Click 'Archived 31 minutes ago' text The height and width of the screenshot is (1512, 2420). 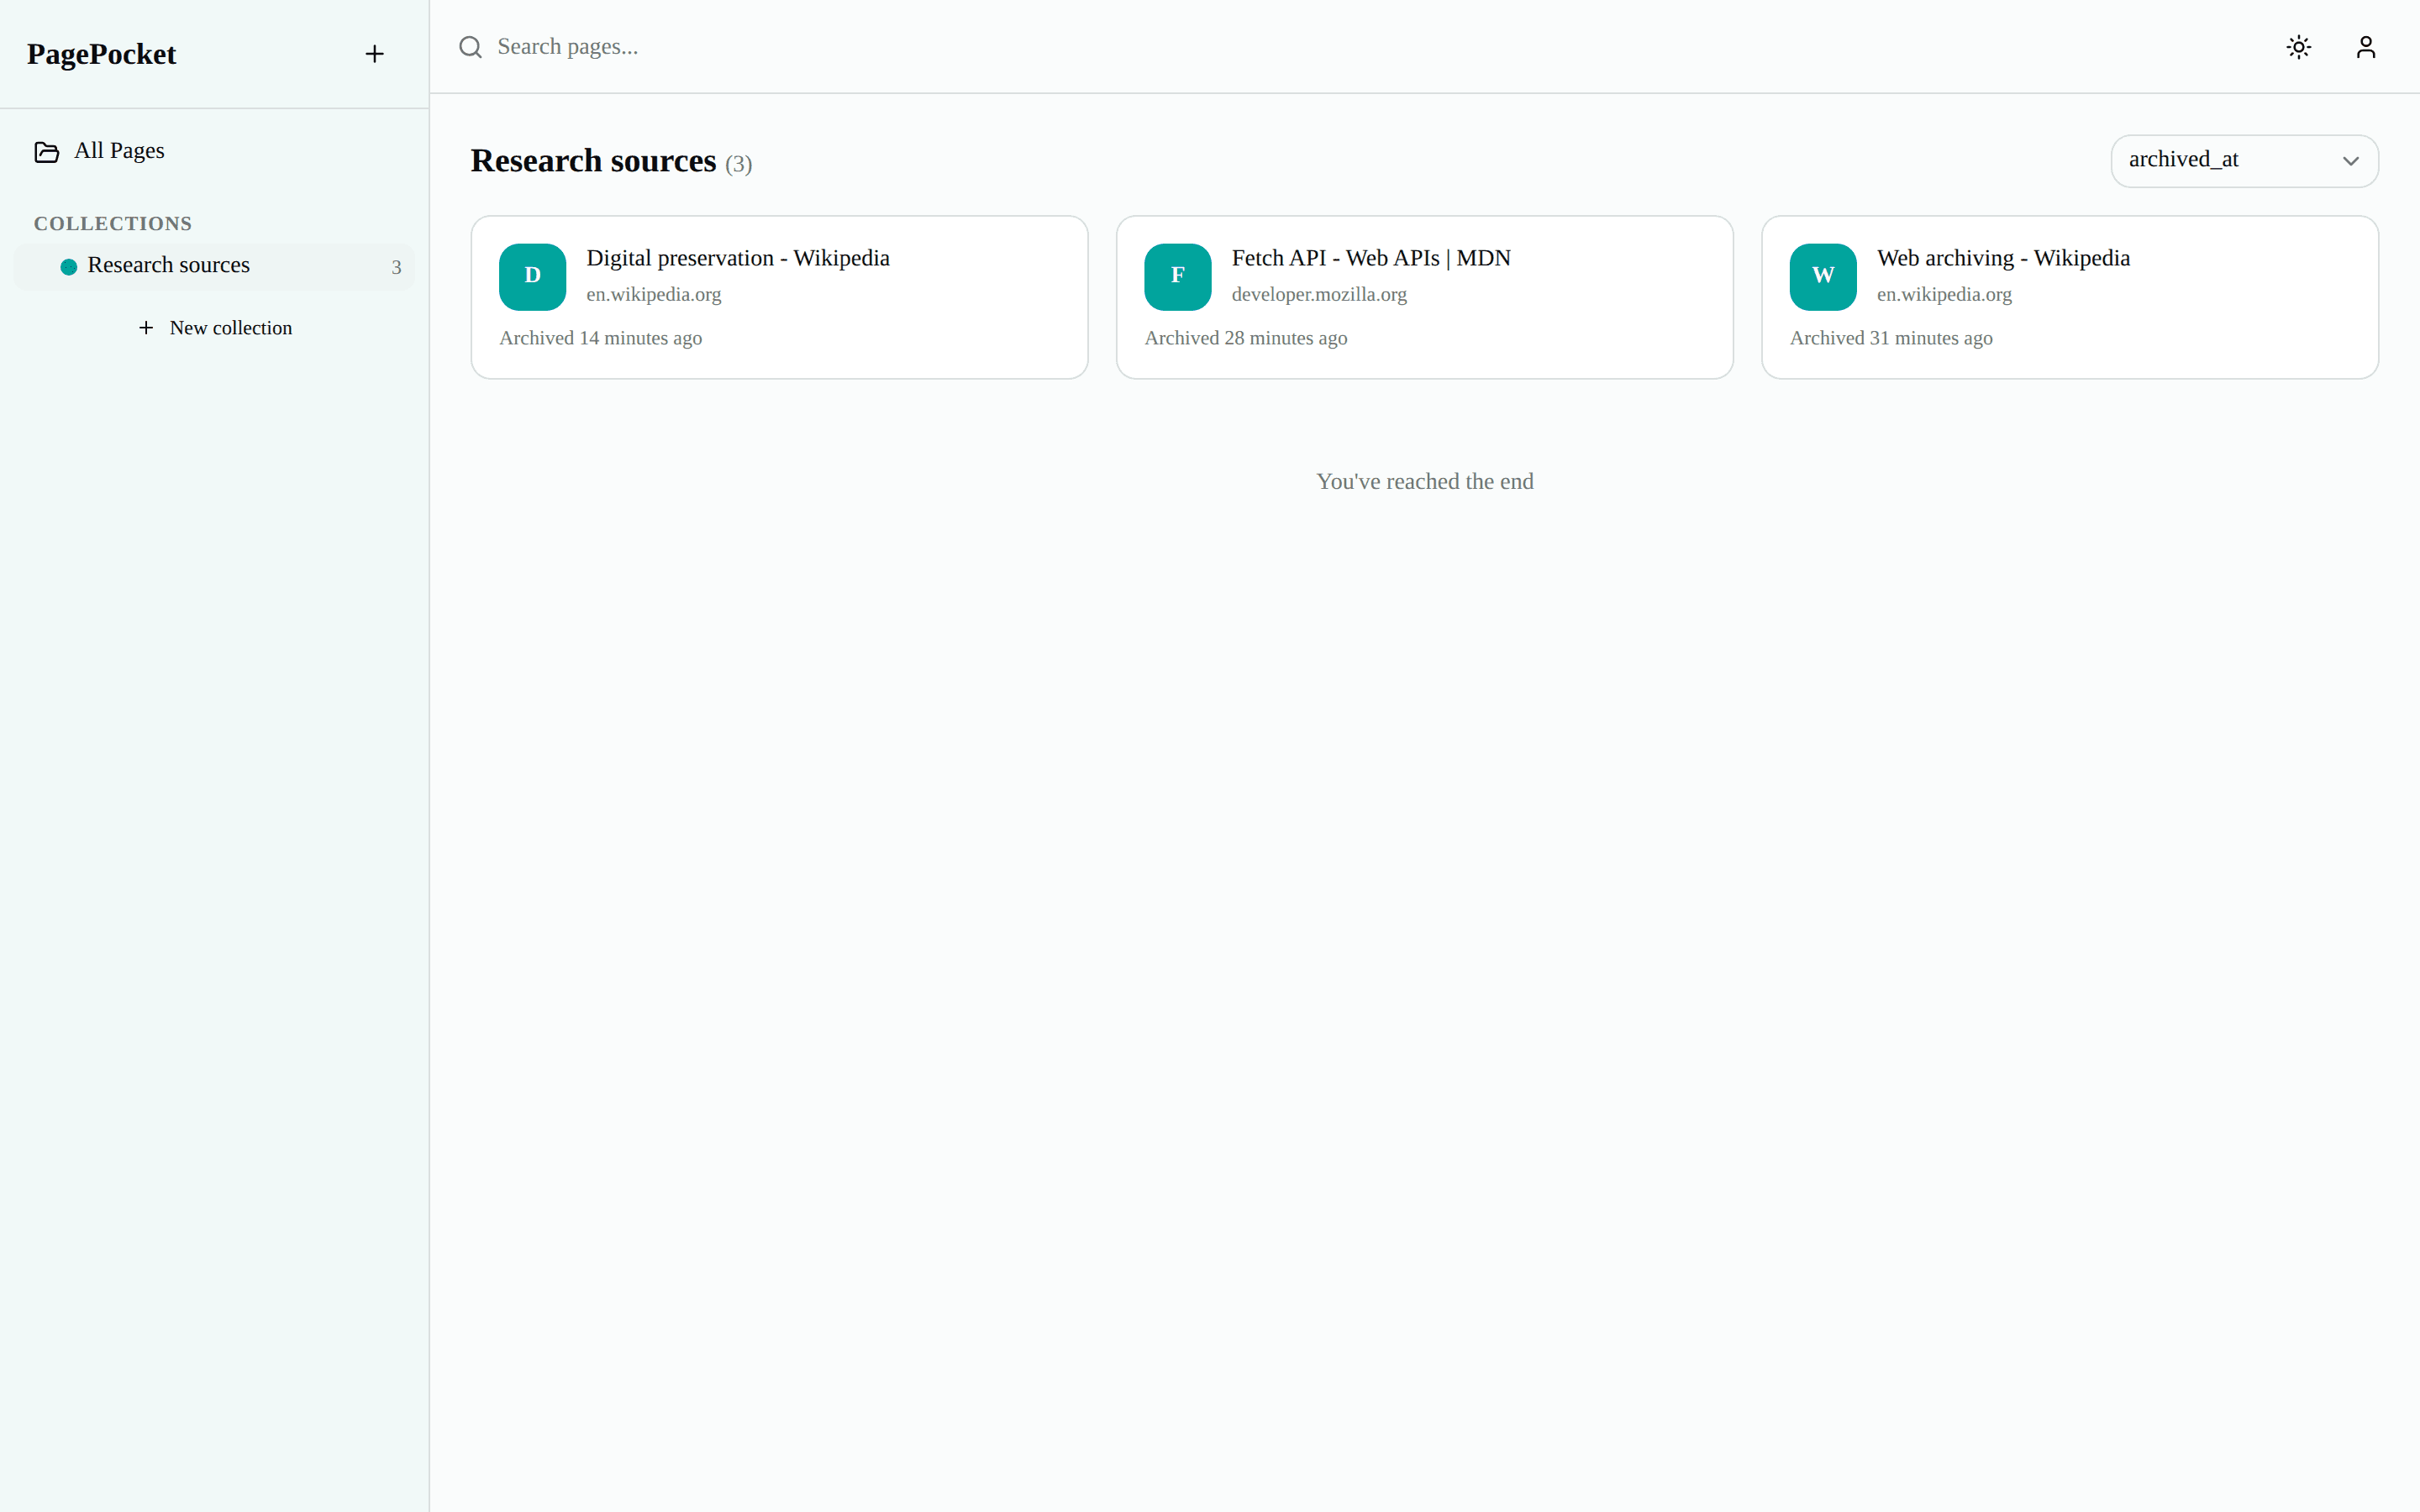pos(1891,338)
